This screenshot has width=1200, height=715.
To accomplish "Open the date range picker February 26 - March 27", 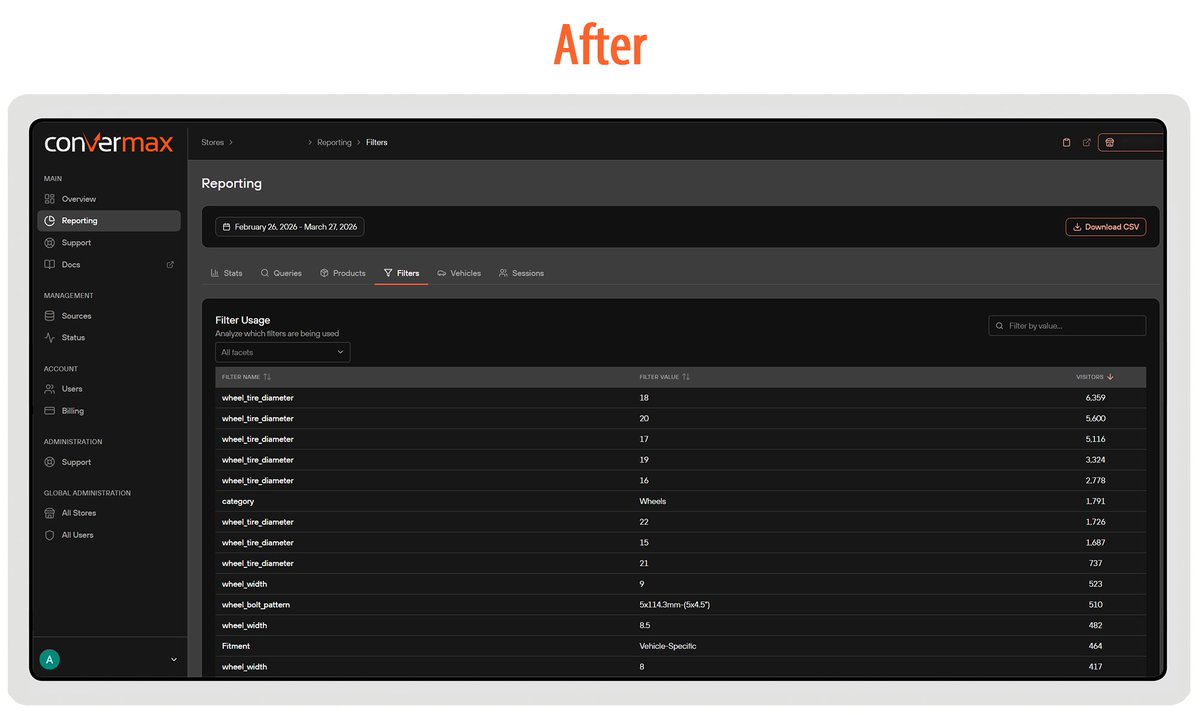I will coord(290,227).
